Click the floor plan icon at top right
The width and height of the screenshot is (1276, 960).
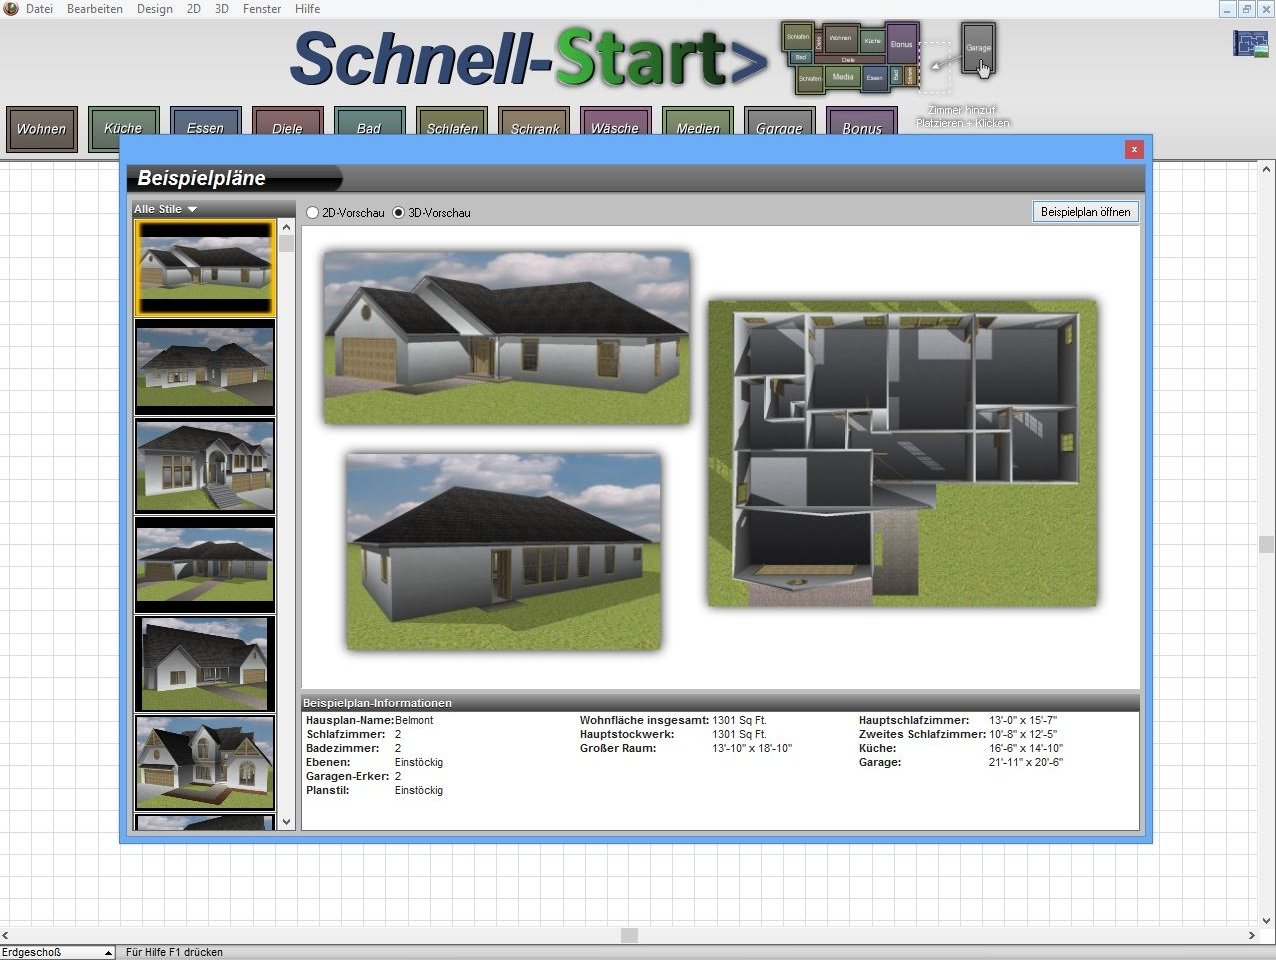tap(1250, 43)
